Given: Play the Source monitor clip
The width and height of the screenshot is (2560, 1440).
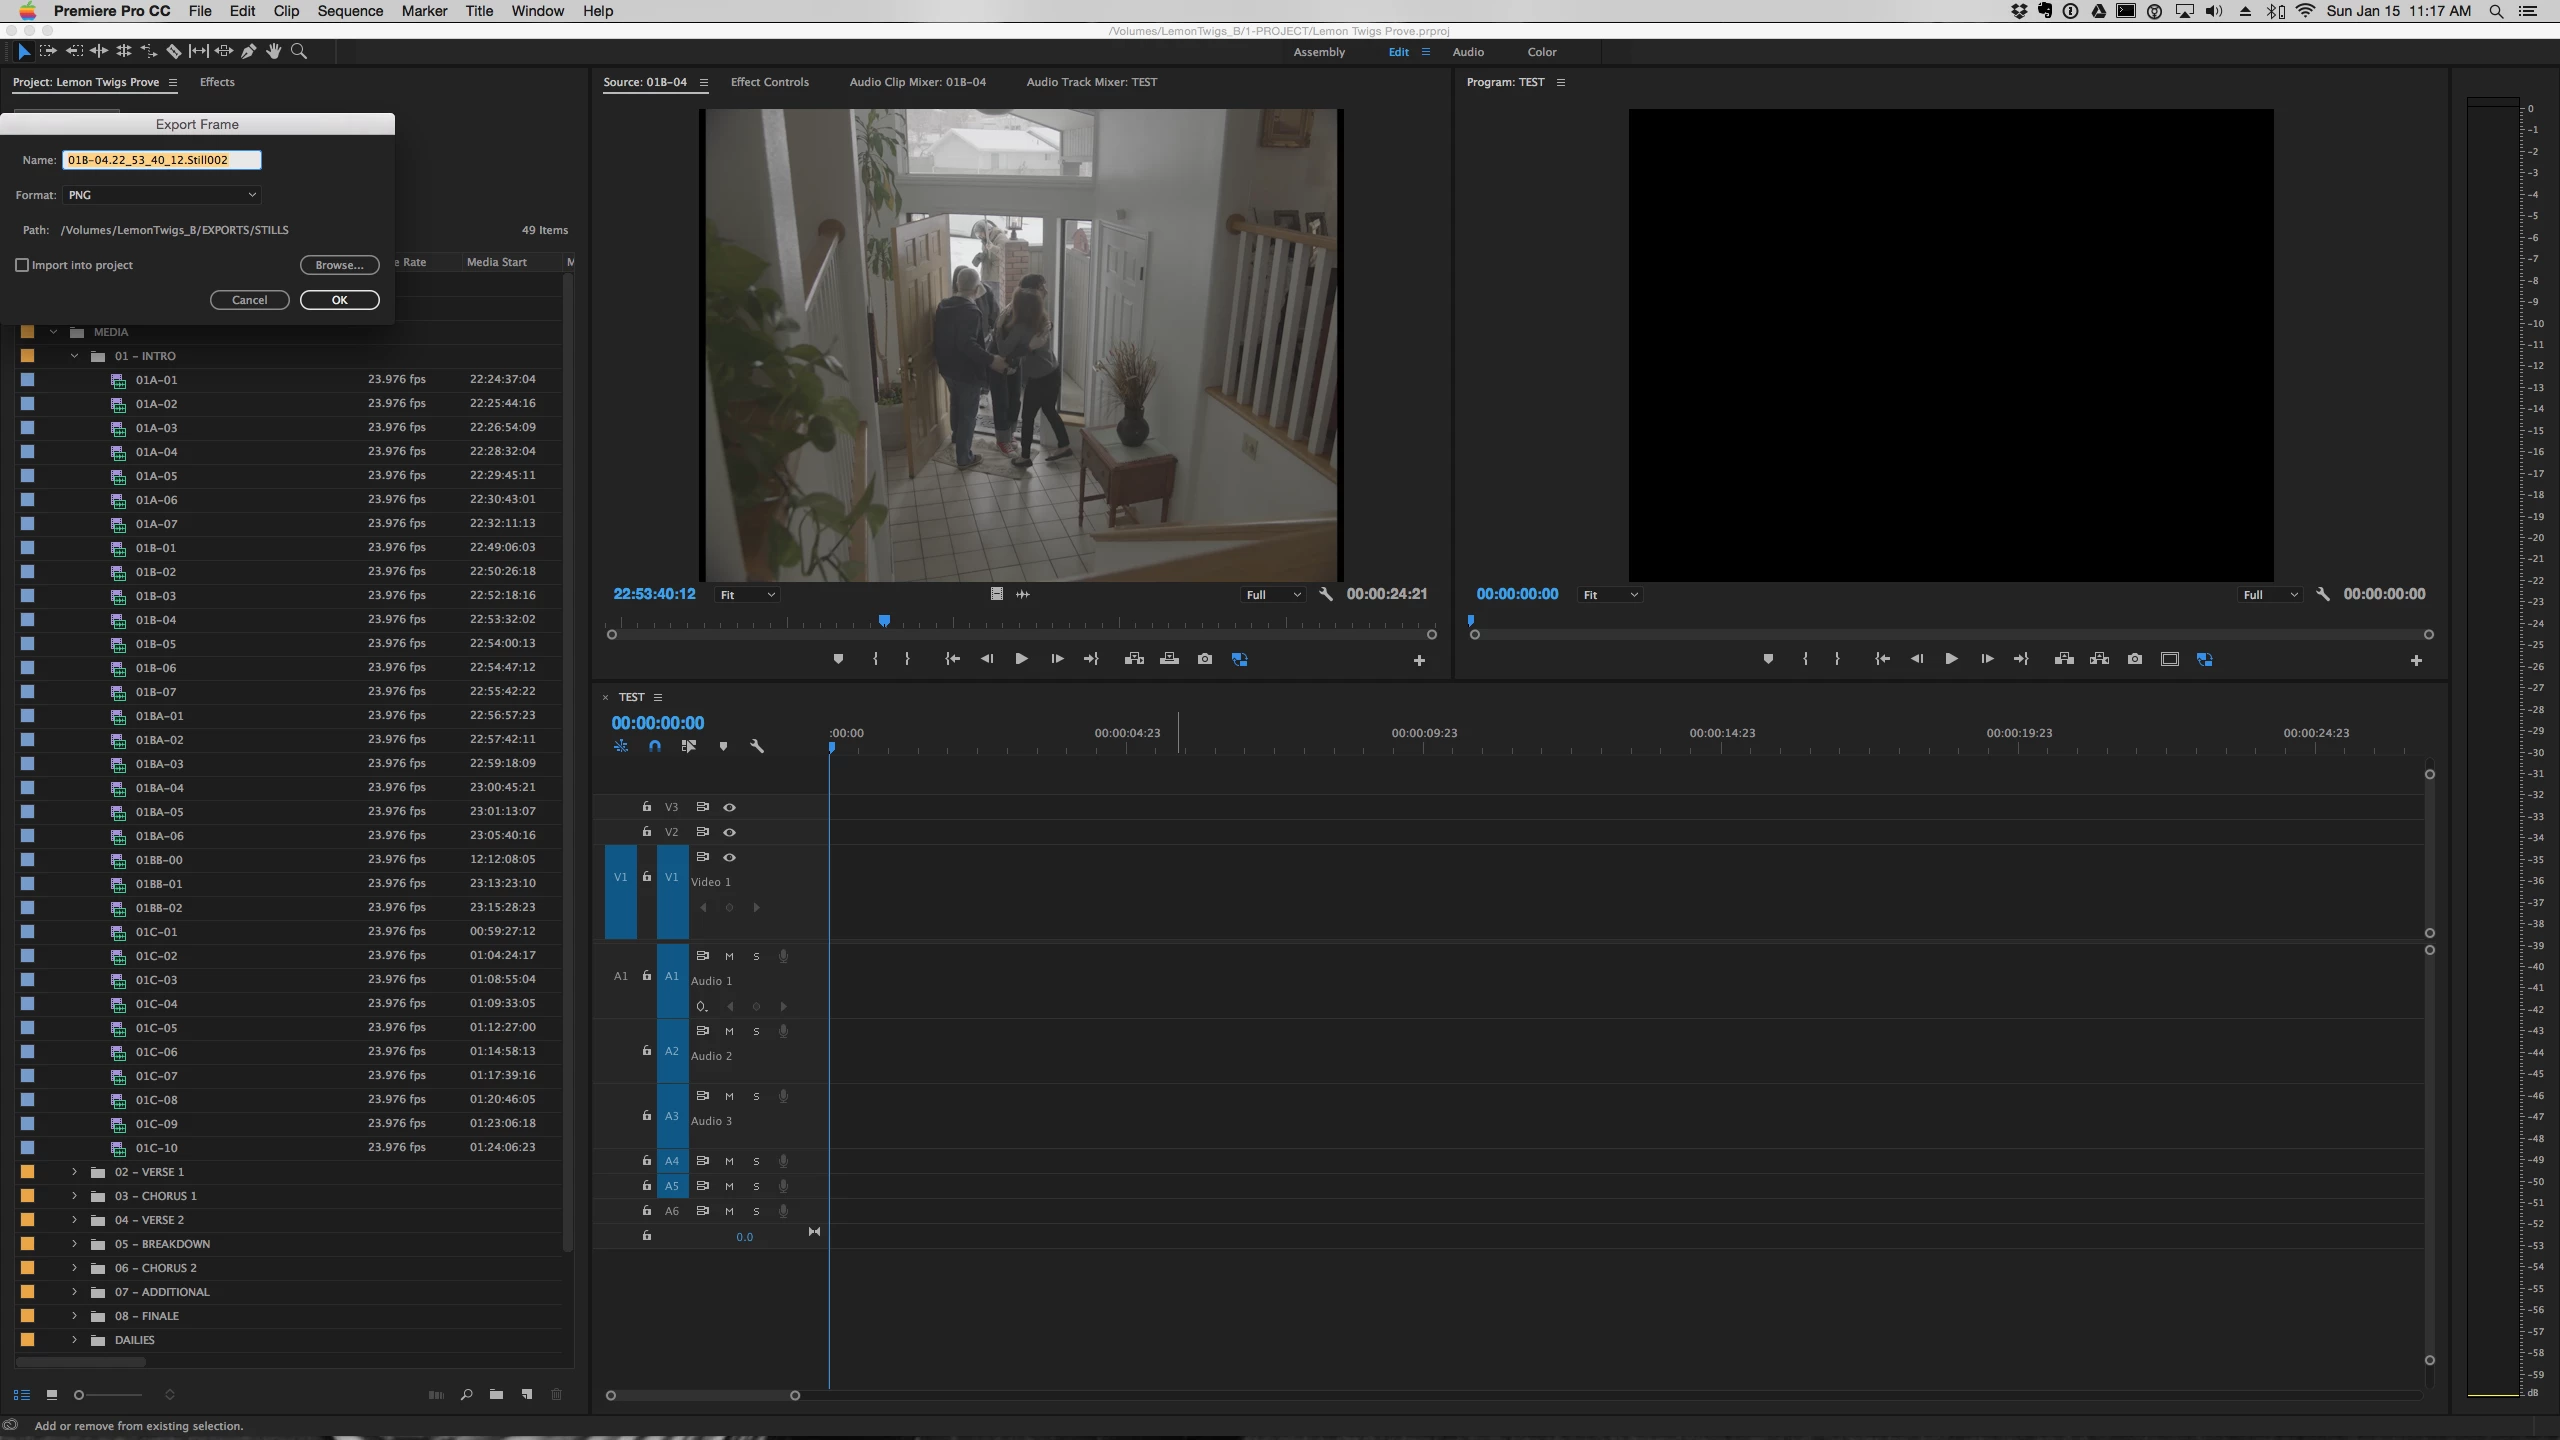Looking at the screenshot, I should [x=1021, y=659].
